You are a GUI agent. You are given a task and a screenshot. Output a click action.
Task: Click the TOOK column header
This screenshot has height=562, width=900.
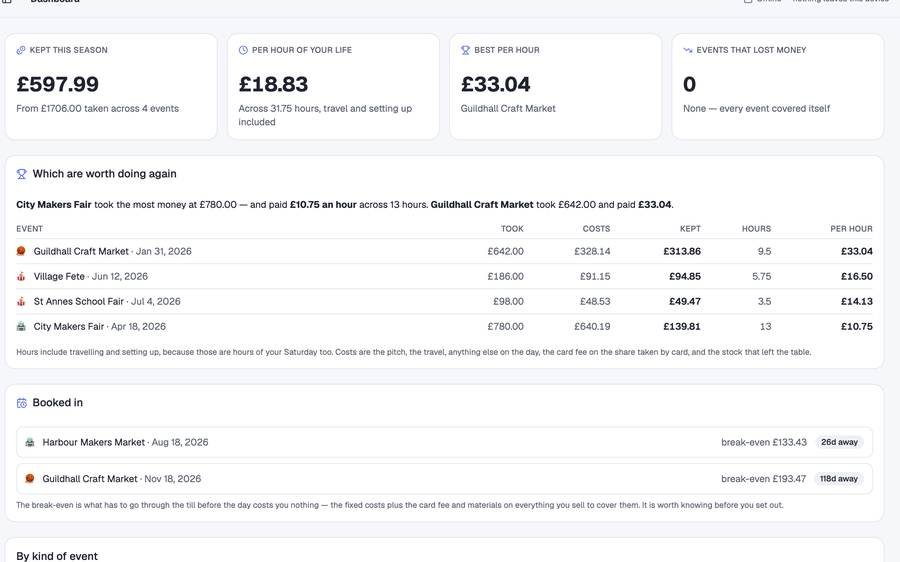pyautogui.click(x=512, y=228)
